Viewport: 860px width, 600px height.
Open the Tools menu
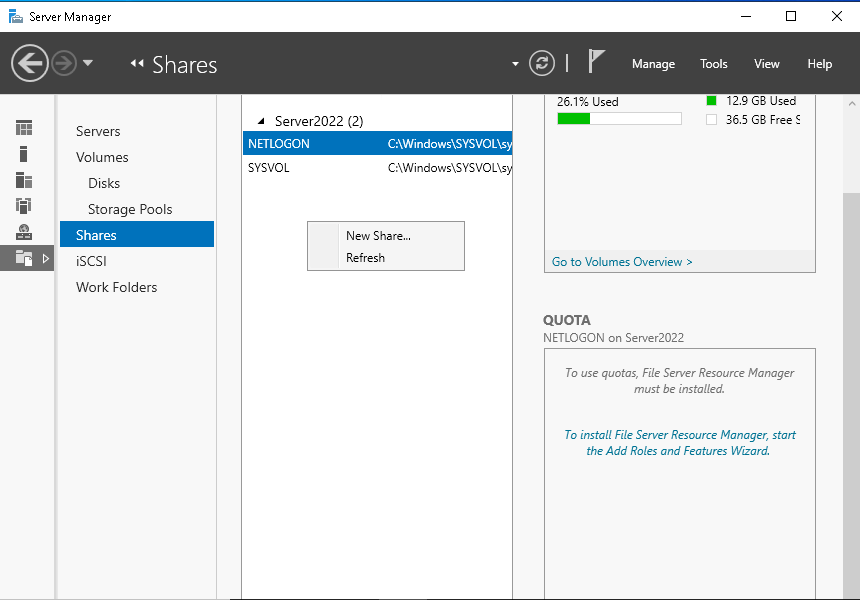click(x=714, y=64)
